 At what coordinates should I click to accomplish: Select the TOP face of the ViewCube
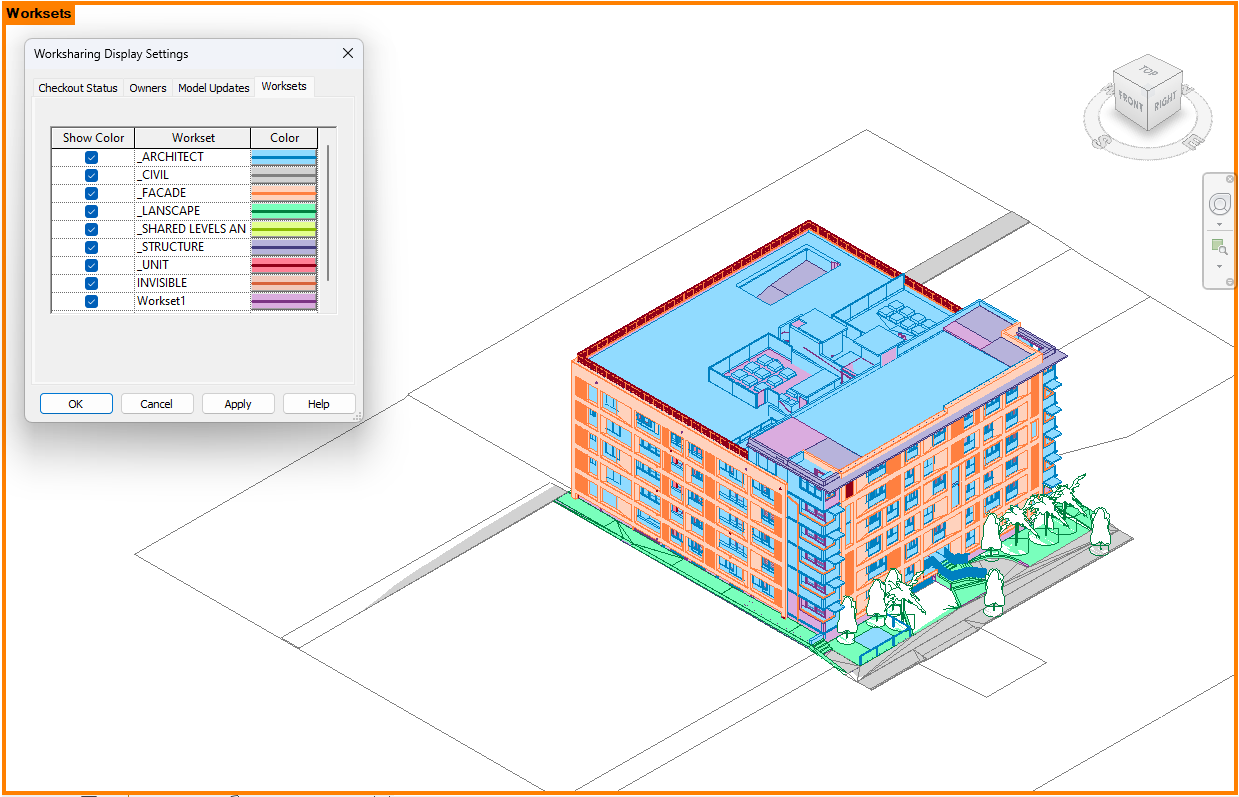(x=1148, y=72)
